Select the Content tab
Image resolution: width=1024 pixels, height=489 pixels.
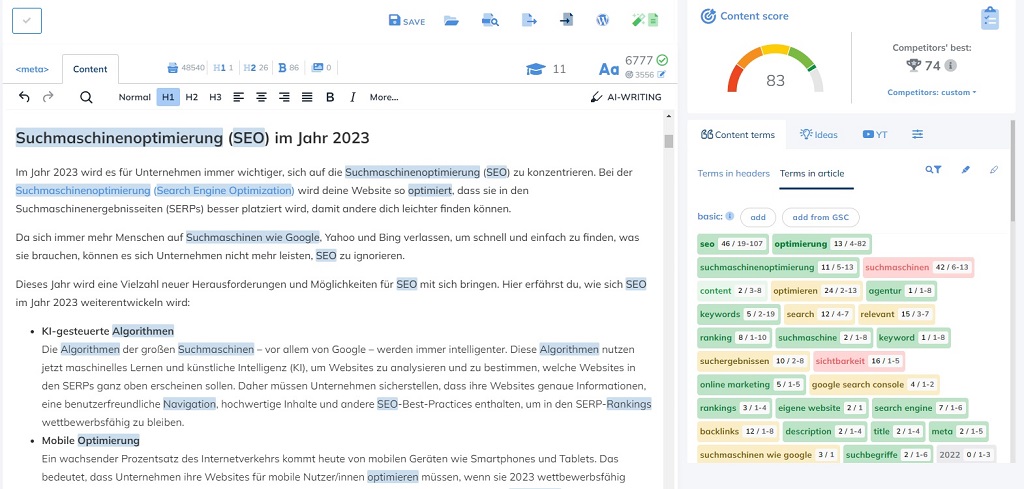90,69
